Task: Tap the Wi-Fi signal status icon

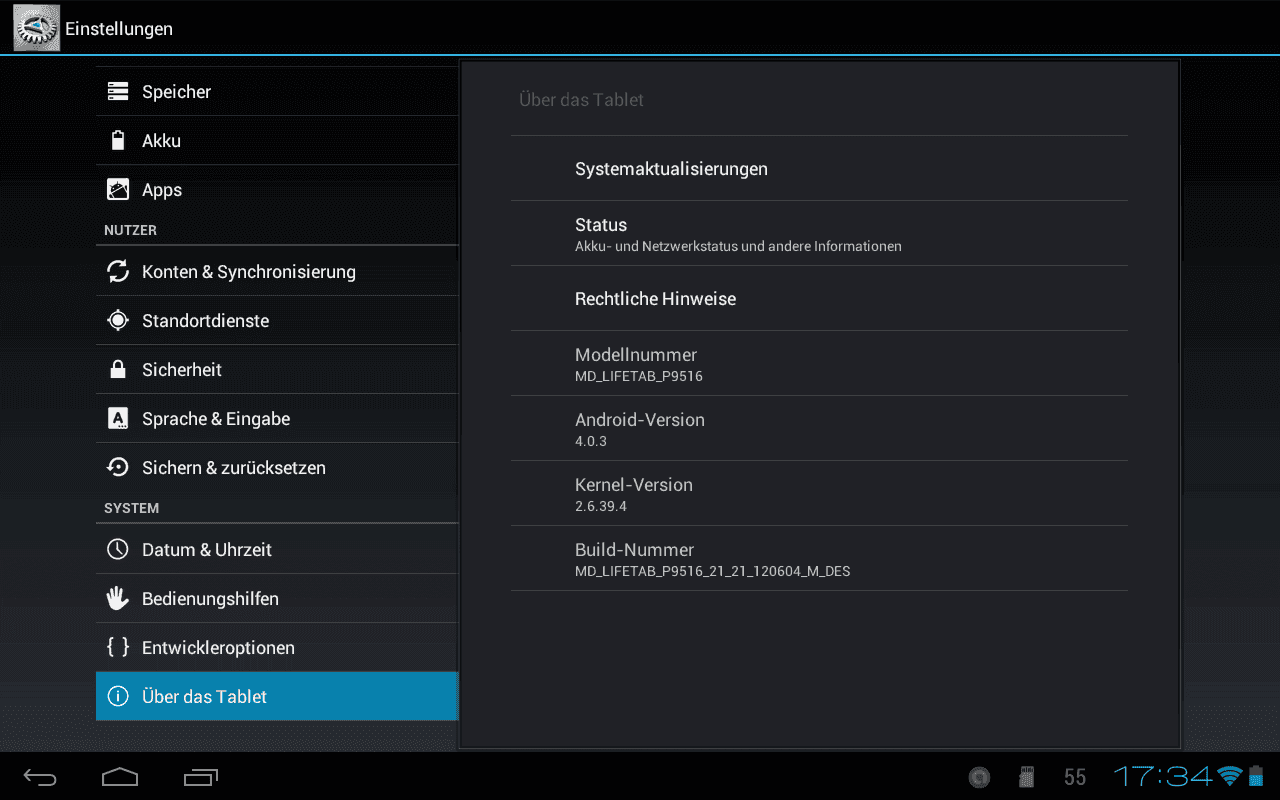Action: click(1229, 777)
